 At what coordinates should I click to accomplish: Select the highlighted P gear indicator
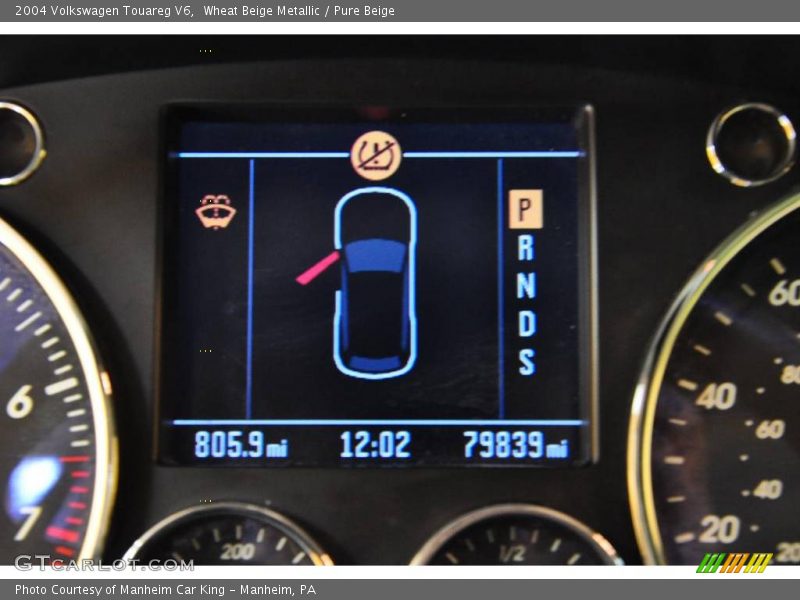coord(526,209)
